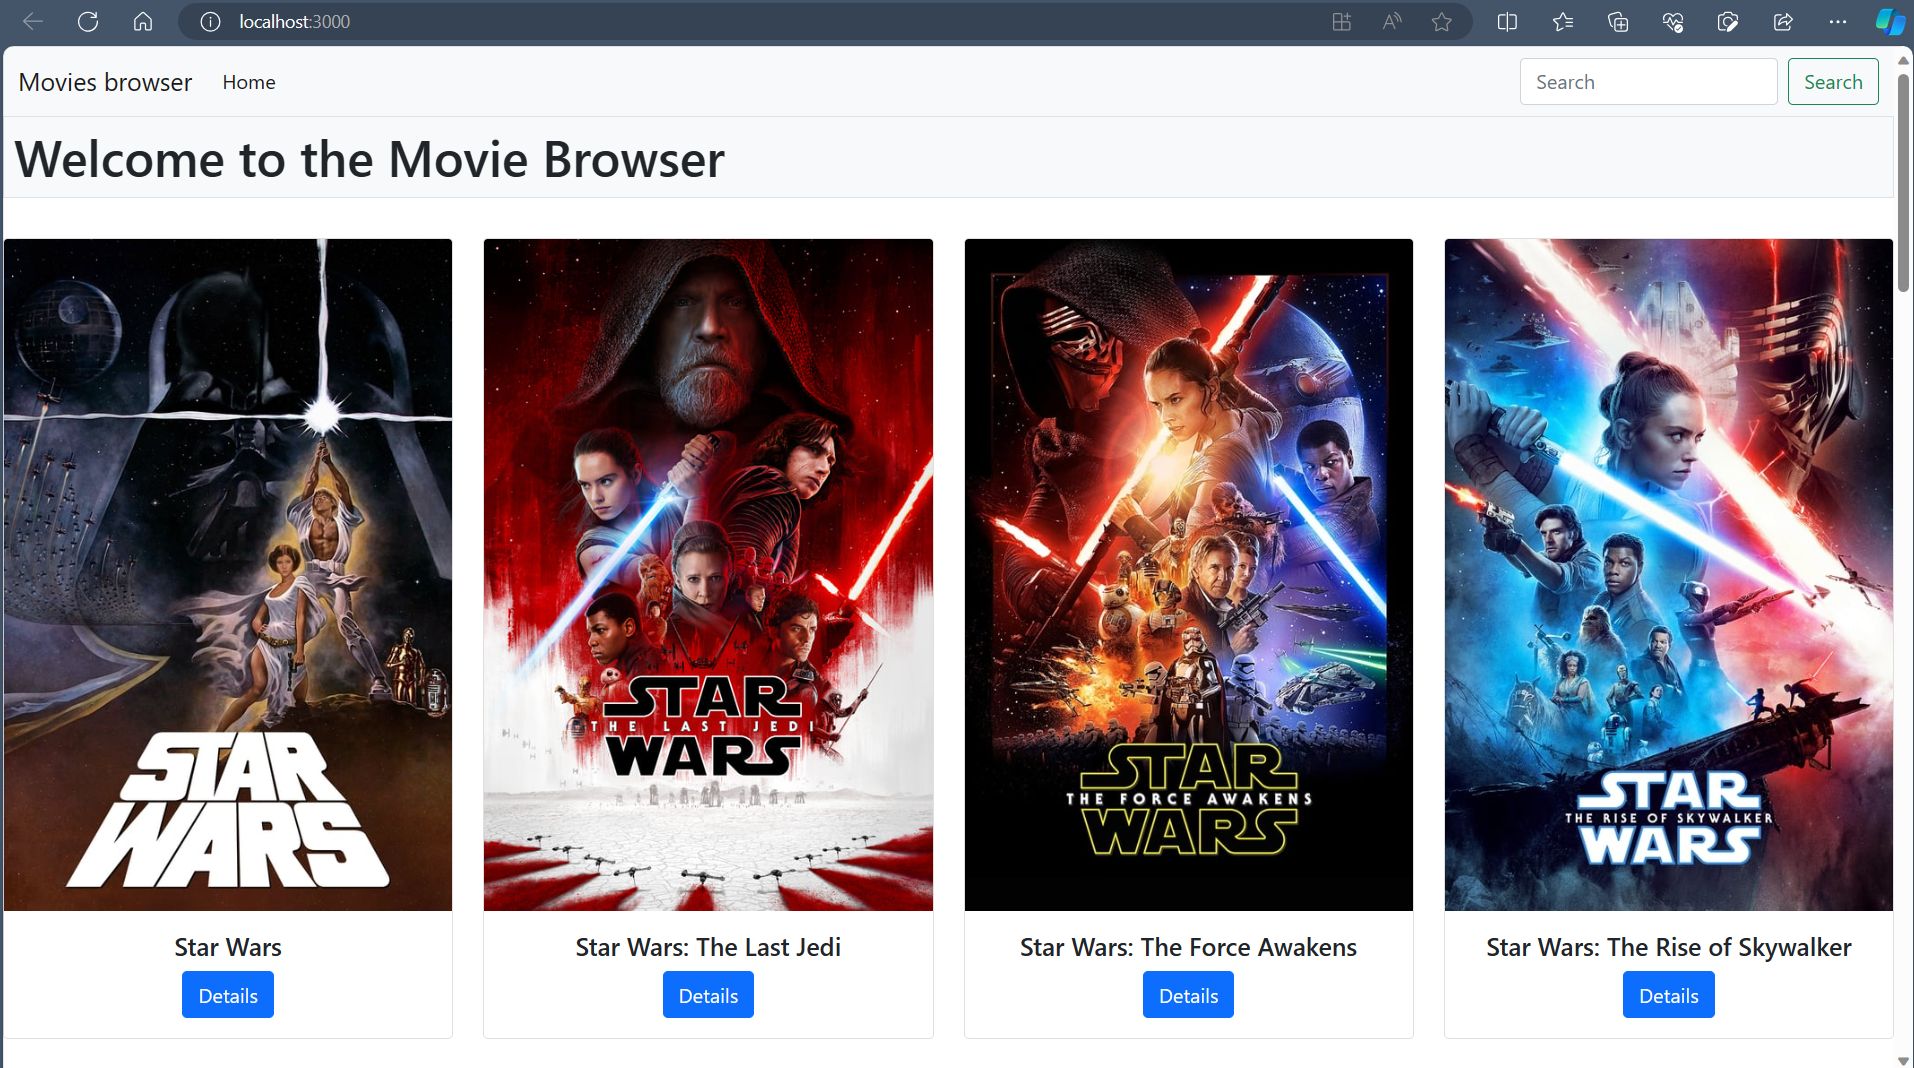Select 'Star Wars: The Last Jedi' title
The image size is (1914, 1068).
708,947
